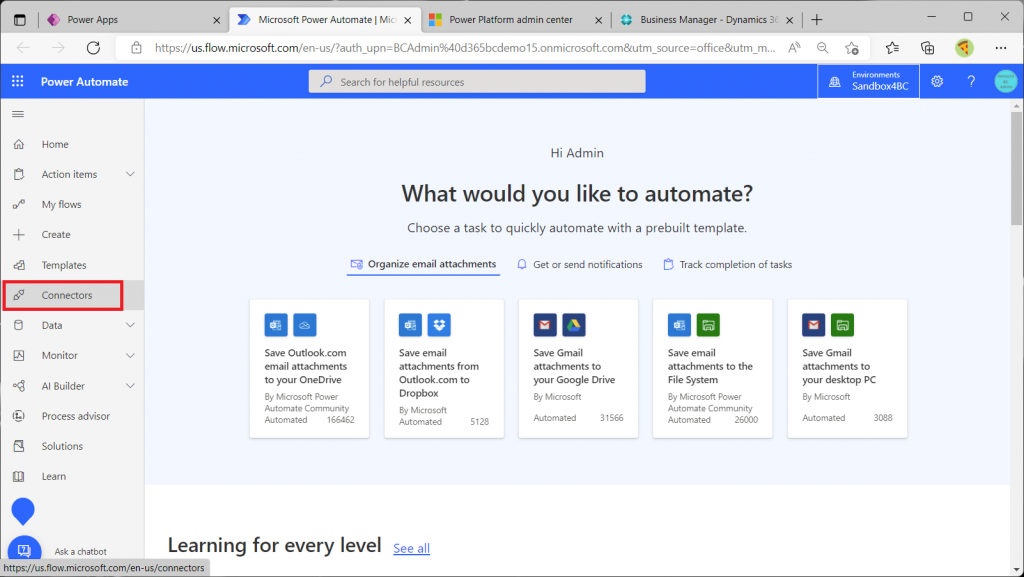
Task: Click the Learn book icon
Action: click(x=19, y=476)
